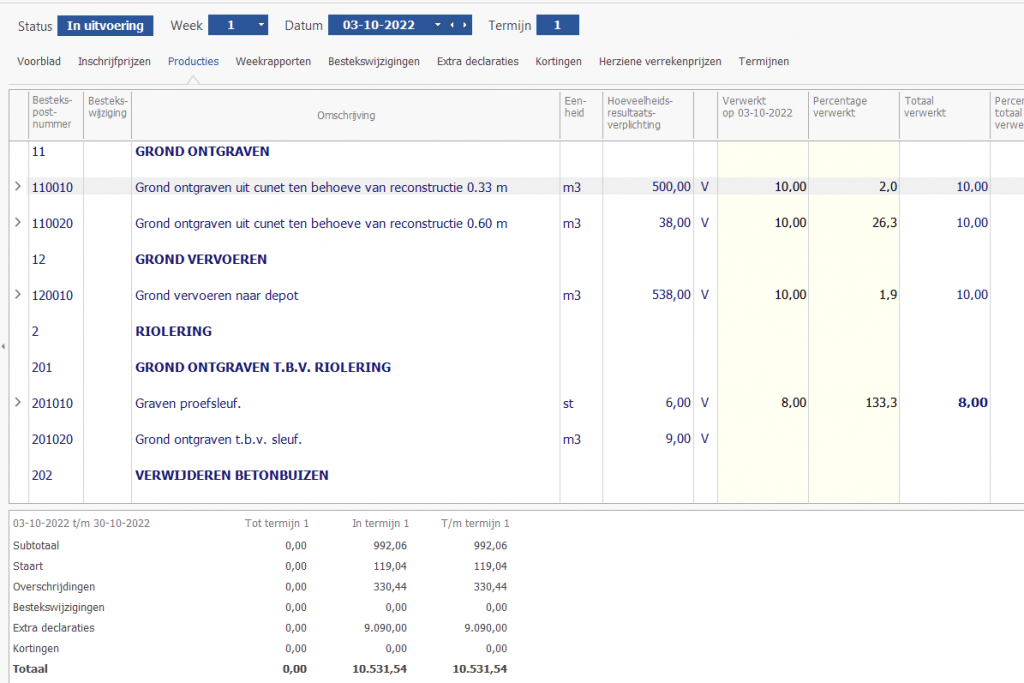Switch to the Bestekswijzigingen tab
This screenshot has height=683, width=1024.
pos(374,61)
